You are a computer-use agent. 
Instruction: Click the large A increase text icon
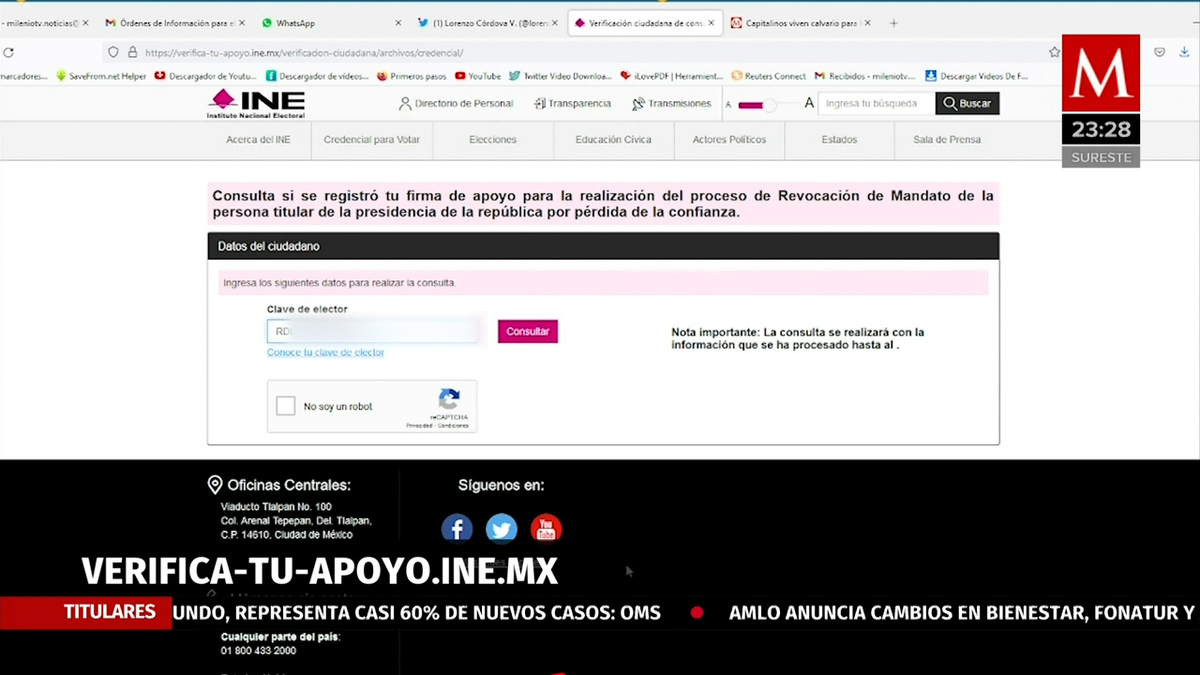click(809, 103)
